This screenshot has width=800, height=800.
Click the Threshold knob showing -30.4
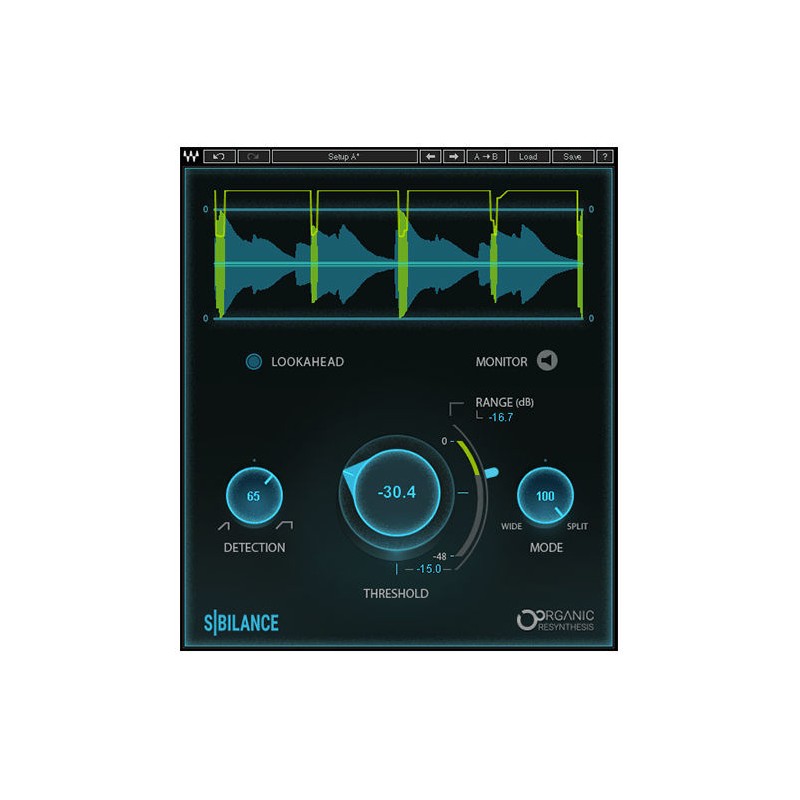397,492
